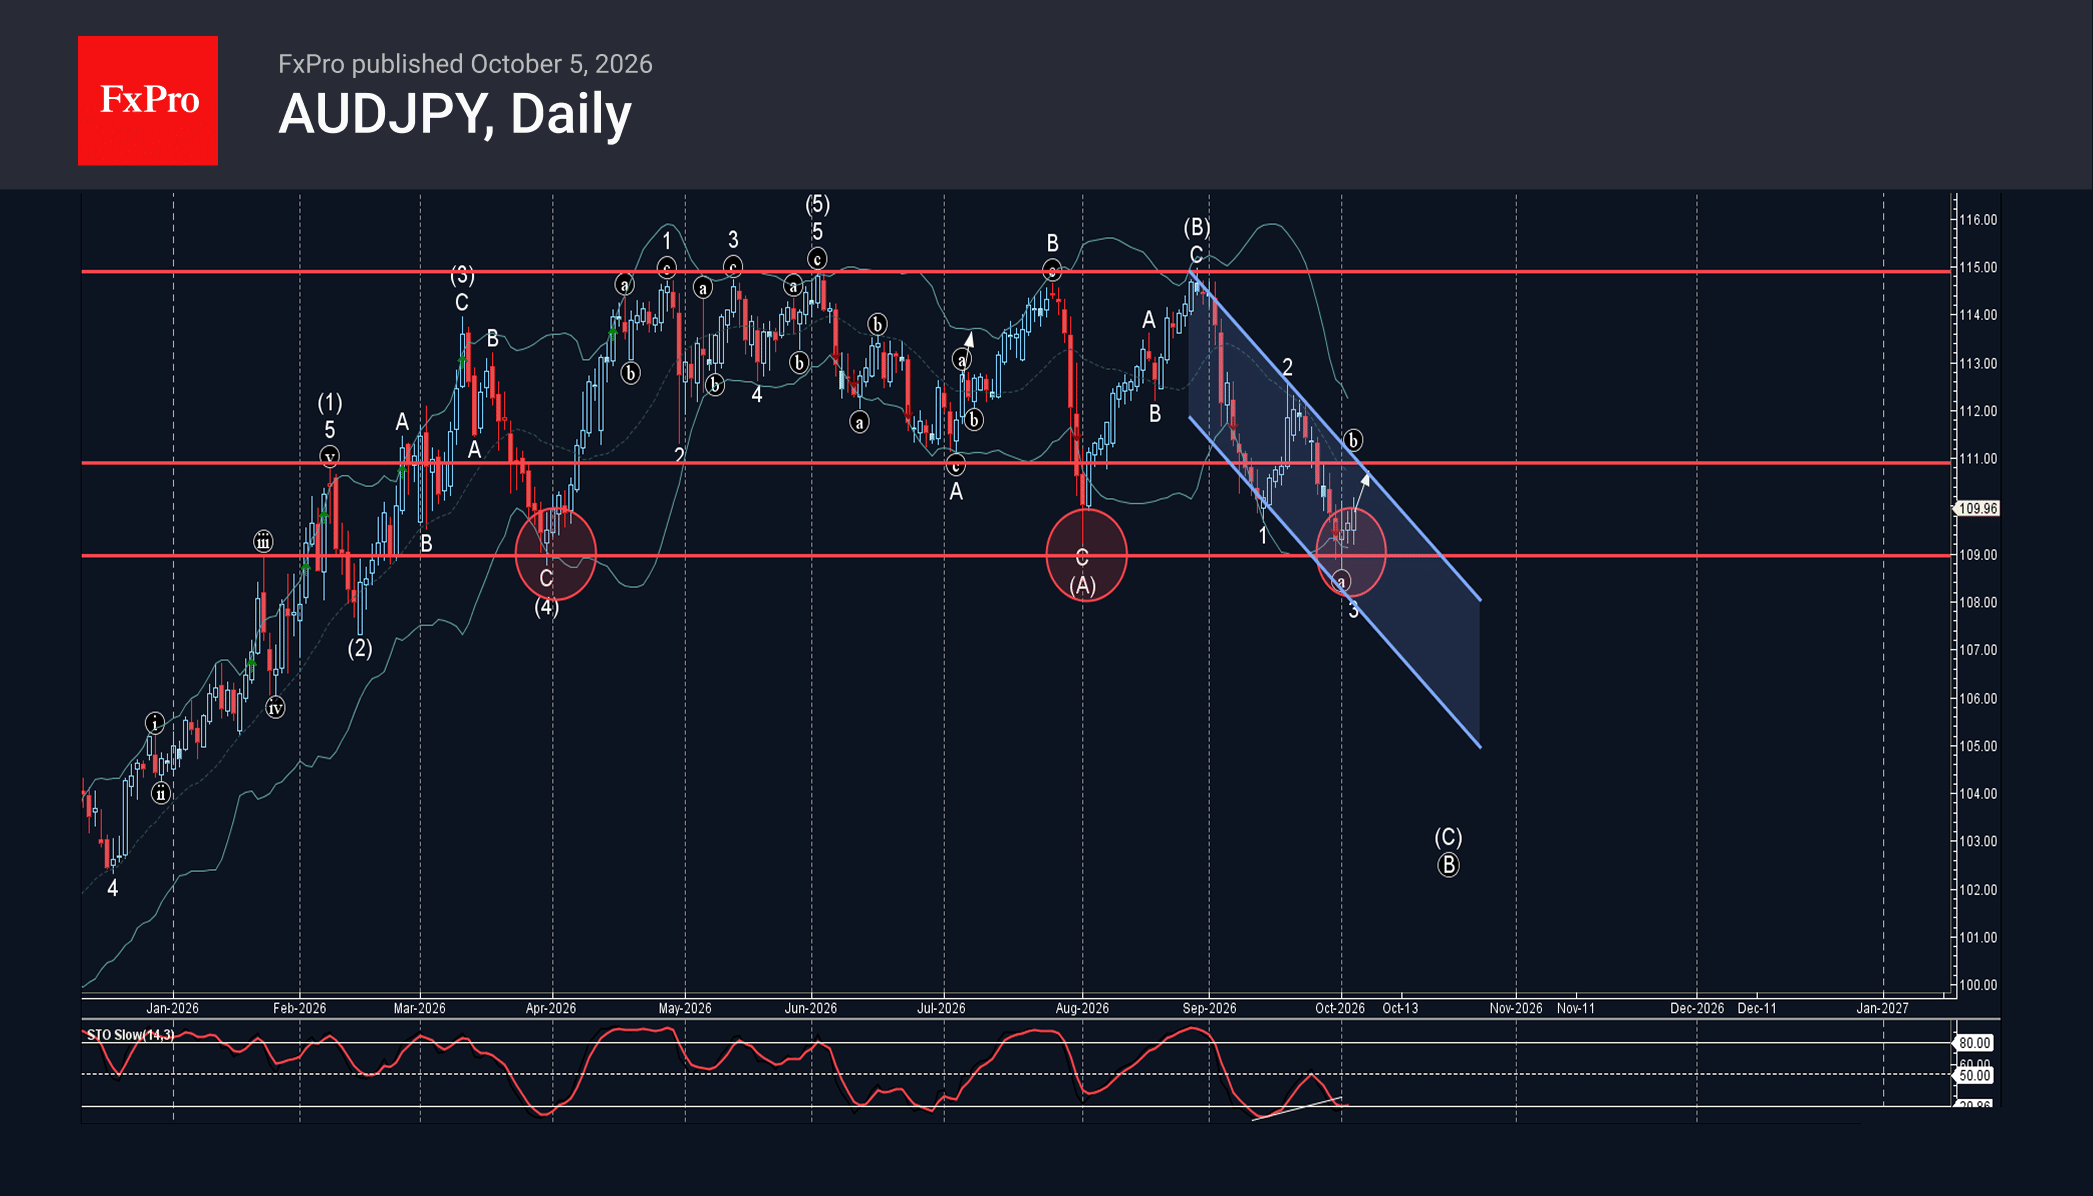Click the (5) wave label at chart top

pyautogui.click(x=817, y=205)
